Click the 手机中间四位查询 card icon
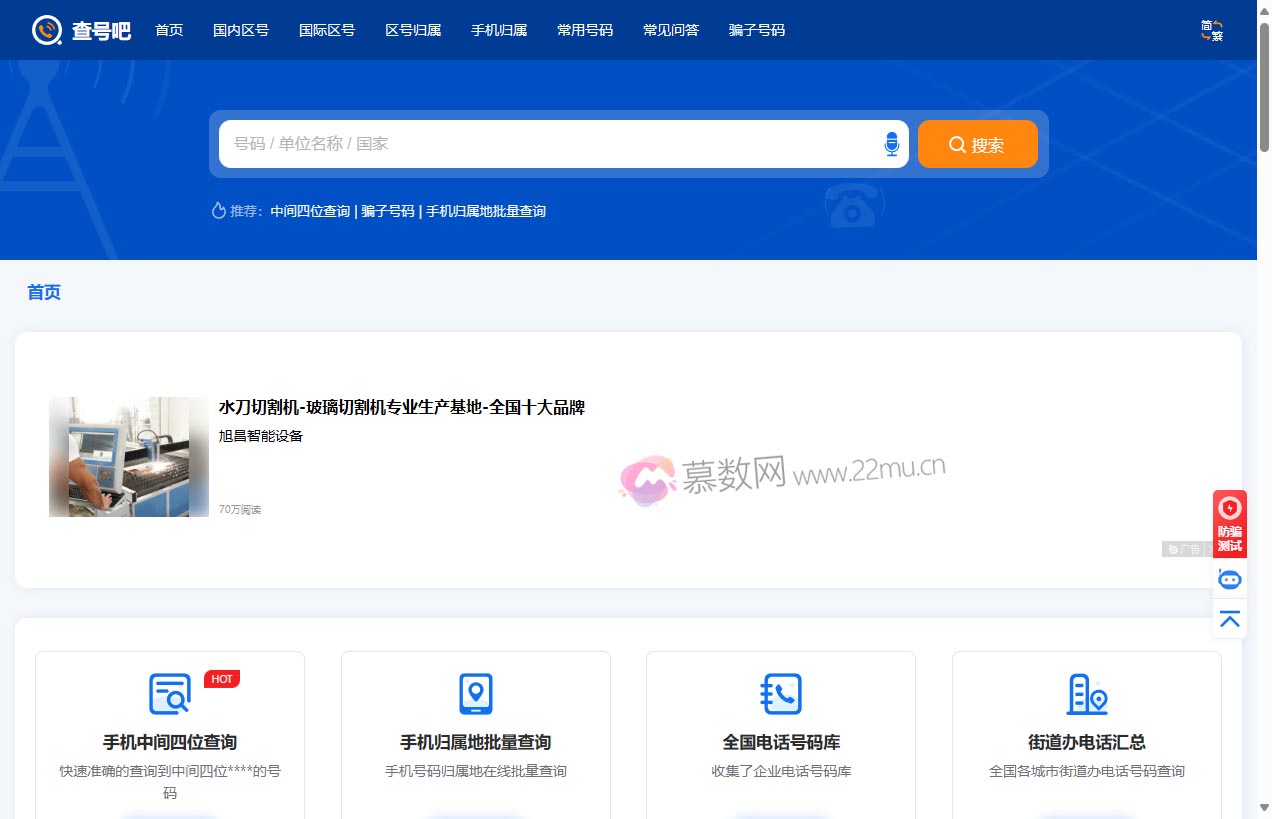The width and height of the screenshot is (1272, 819). 169,693
